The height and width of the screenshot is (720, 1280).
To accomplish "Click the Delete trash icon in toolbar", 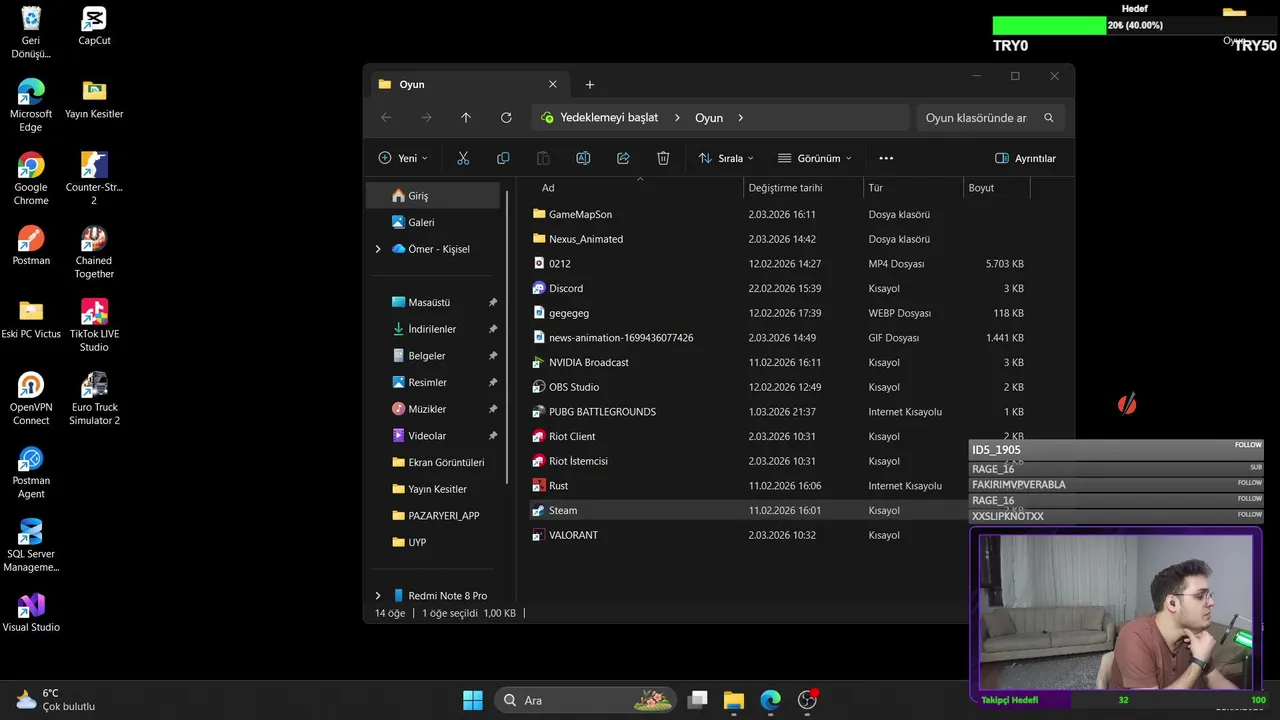I will pos(663,158).
